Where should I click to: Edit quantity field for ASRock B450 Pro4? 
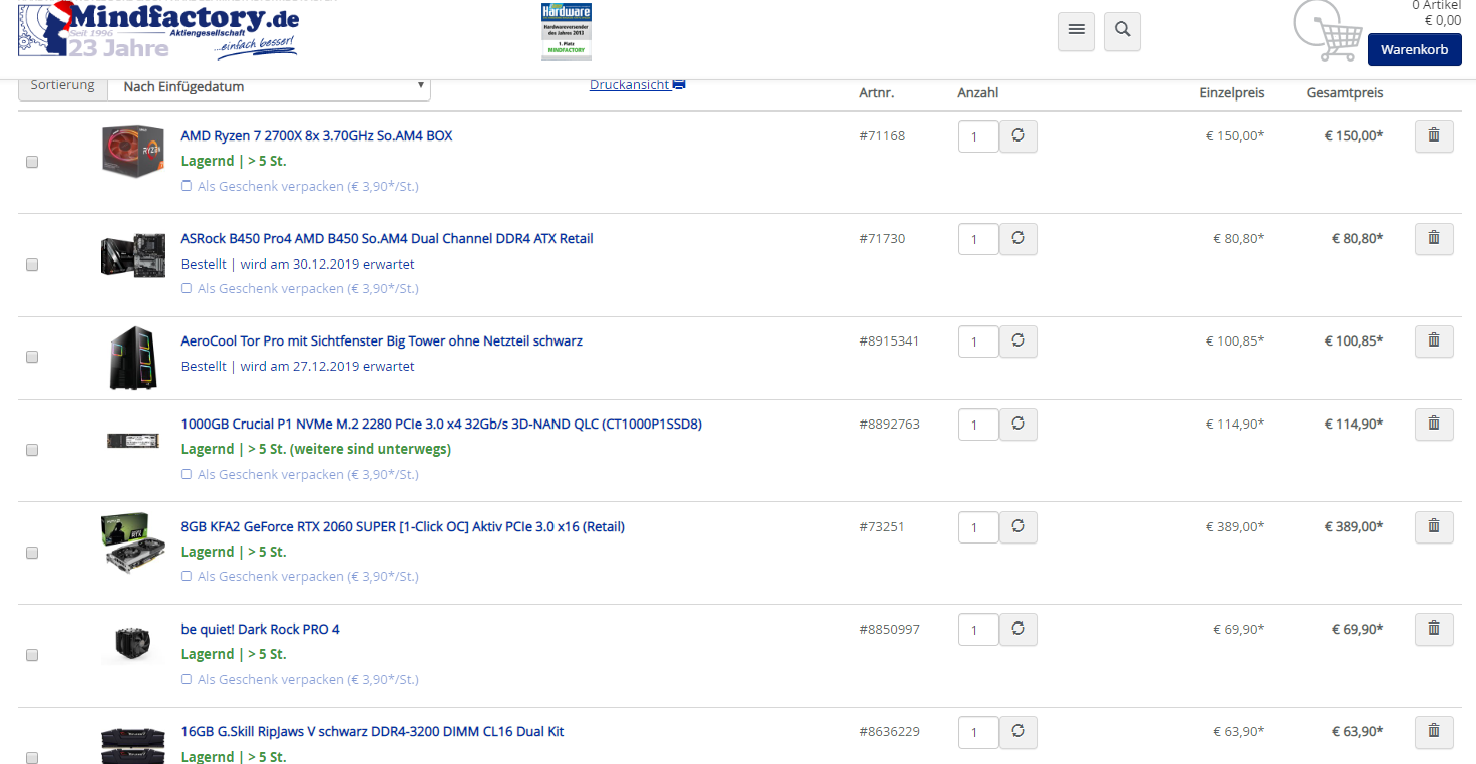pos(978,240)
